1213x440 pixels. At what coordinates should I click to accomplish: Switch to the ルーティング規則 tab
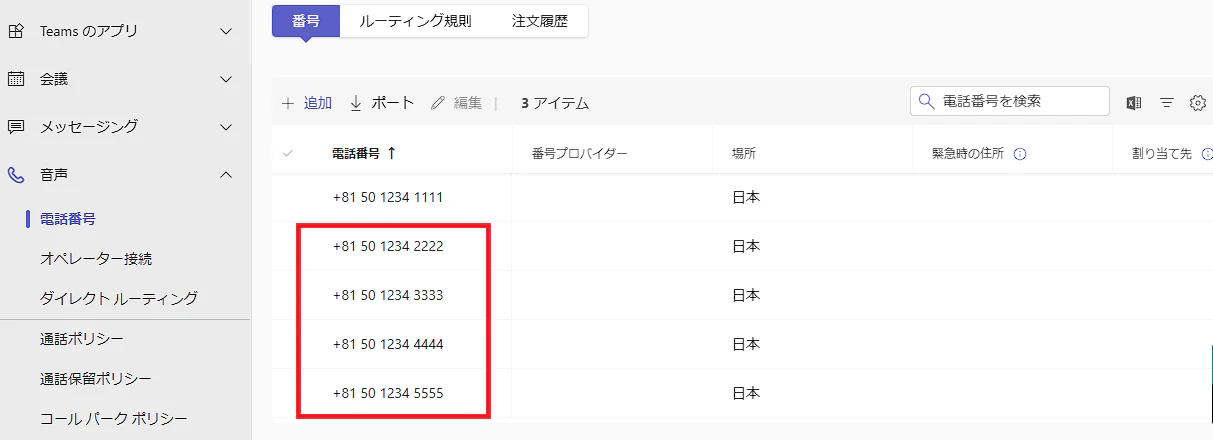tap(415, 20)
